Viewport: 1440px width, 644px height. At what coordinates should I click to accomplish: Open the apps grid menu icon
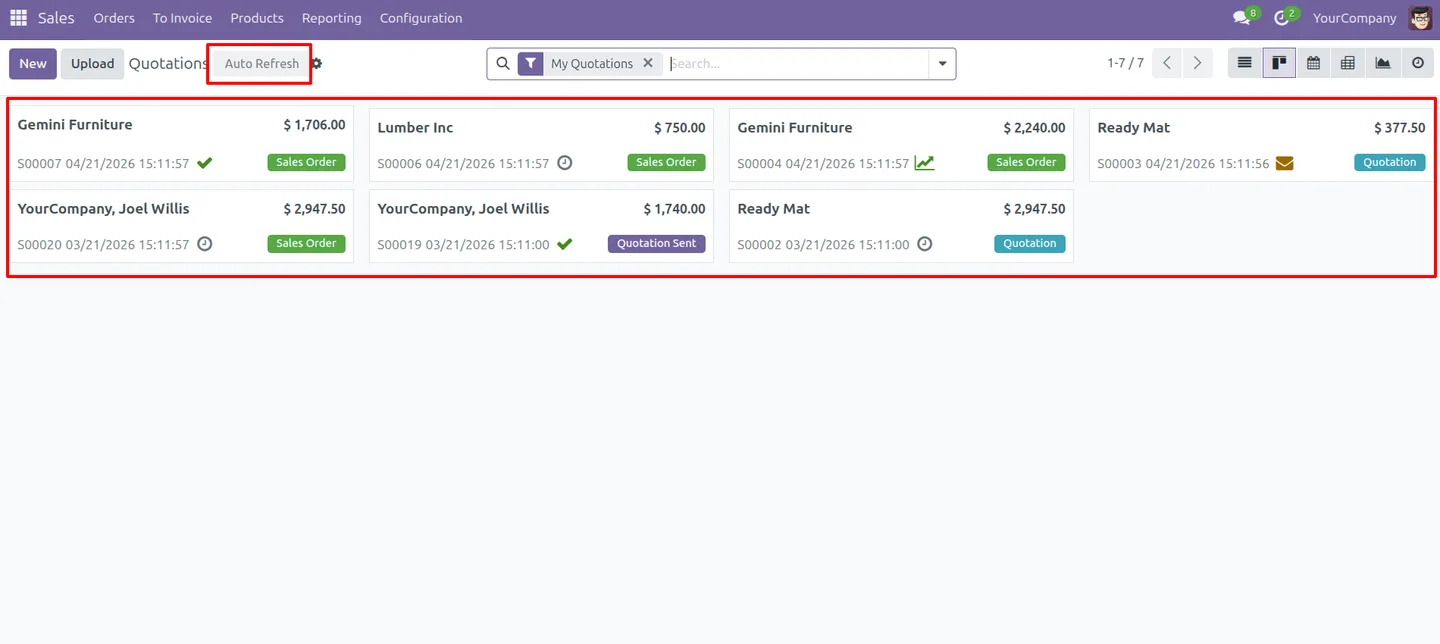tap(18, 18)
